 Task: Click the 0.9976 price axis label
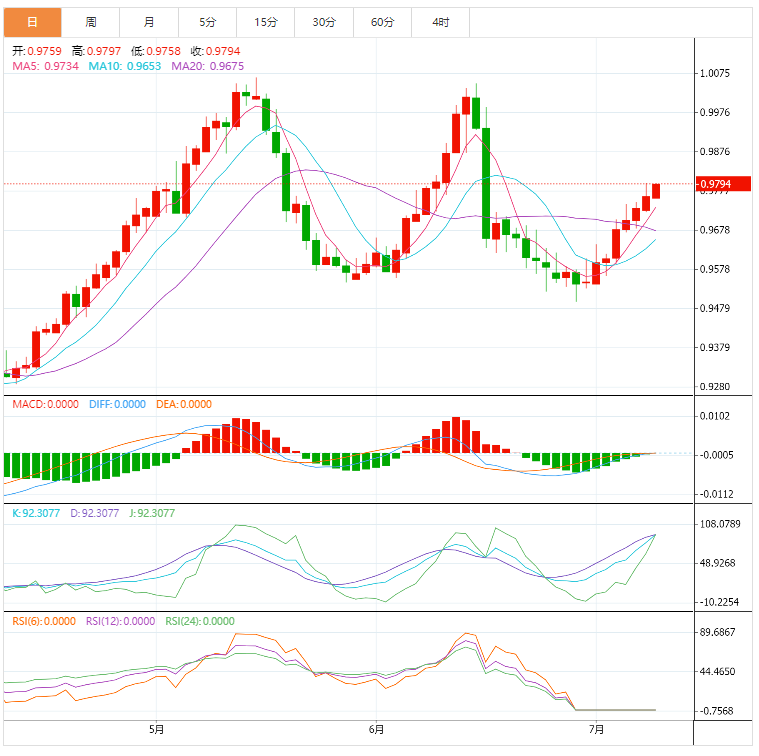(x=714, y=112)
